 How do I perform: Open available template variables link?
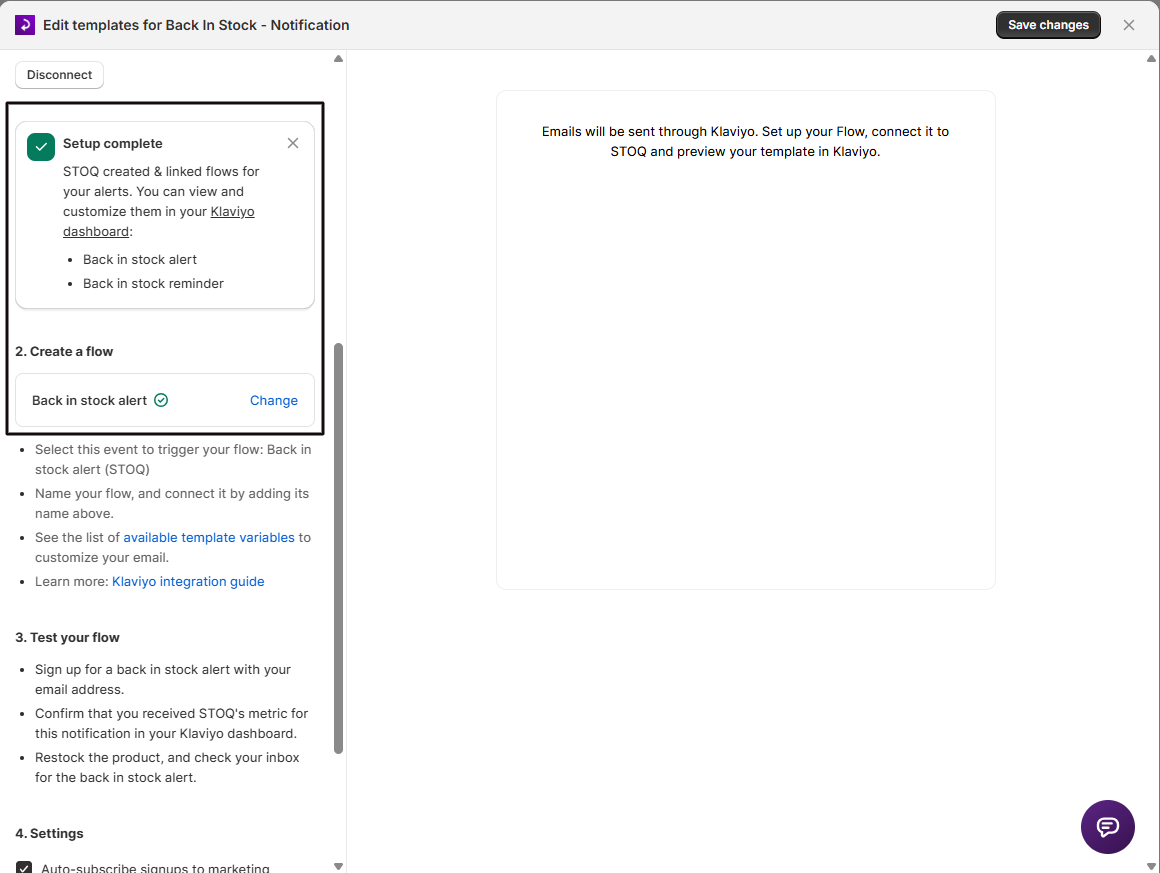[209, 538]
